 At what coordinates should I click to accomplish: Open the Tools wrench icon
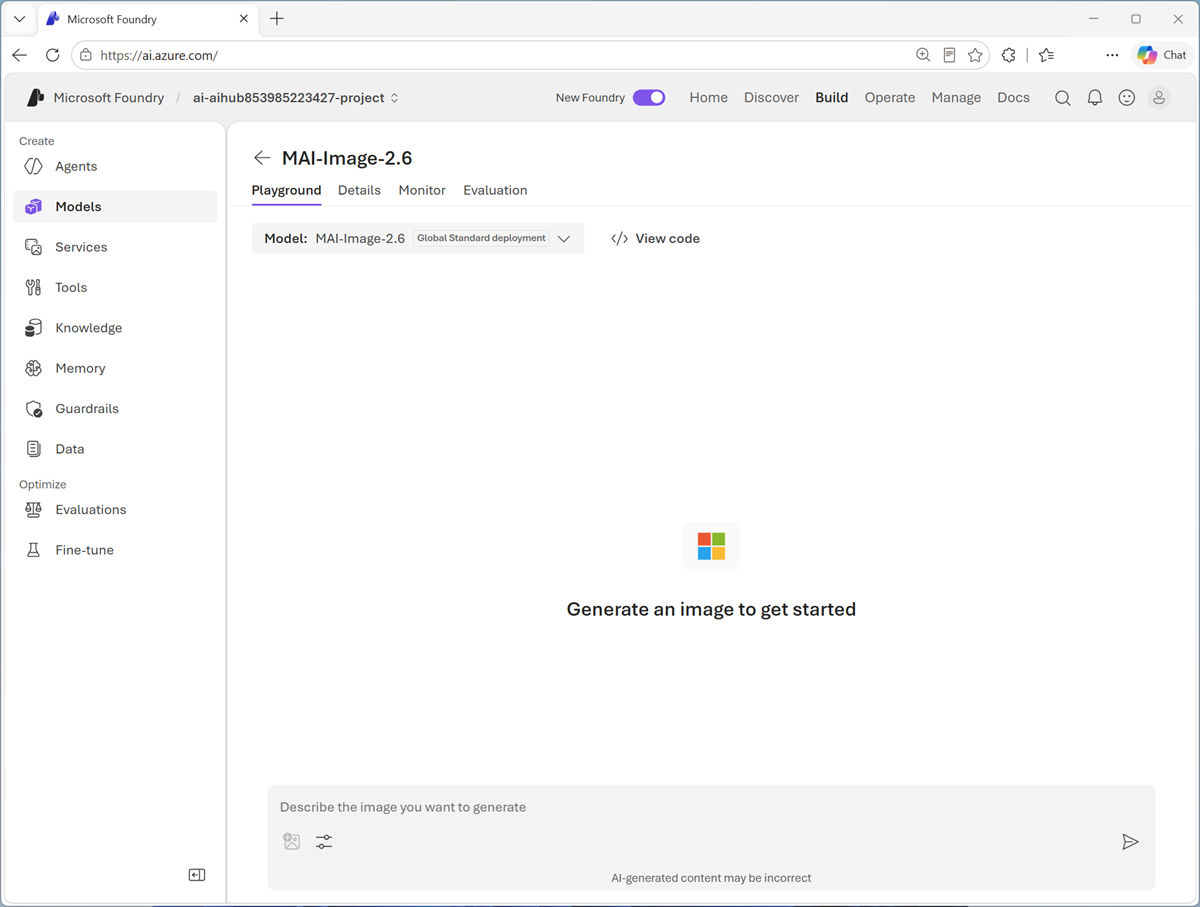click(x=34, y=287)
